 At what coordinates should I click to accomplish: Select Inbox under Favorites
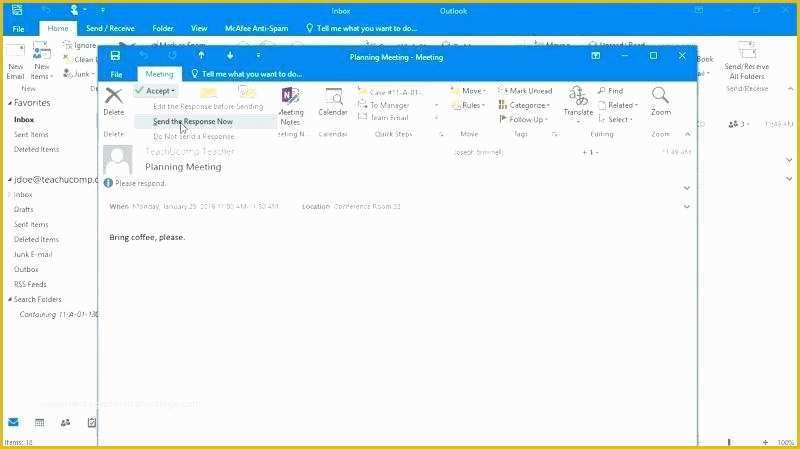click(24, 119)
